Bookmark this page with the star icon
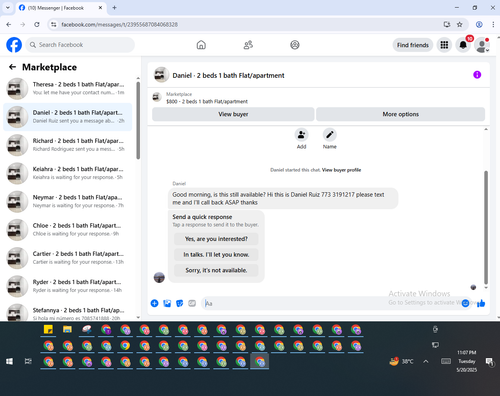The image size is (500, 396). click(460, 24)
